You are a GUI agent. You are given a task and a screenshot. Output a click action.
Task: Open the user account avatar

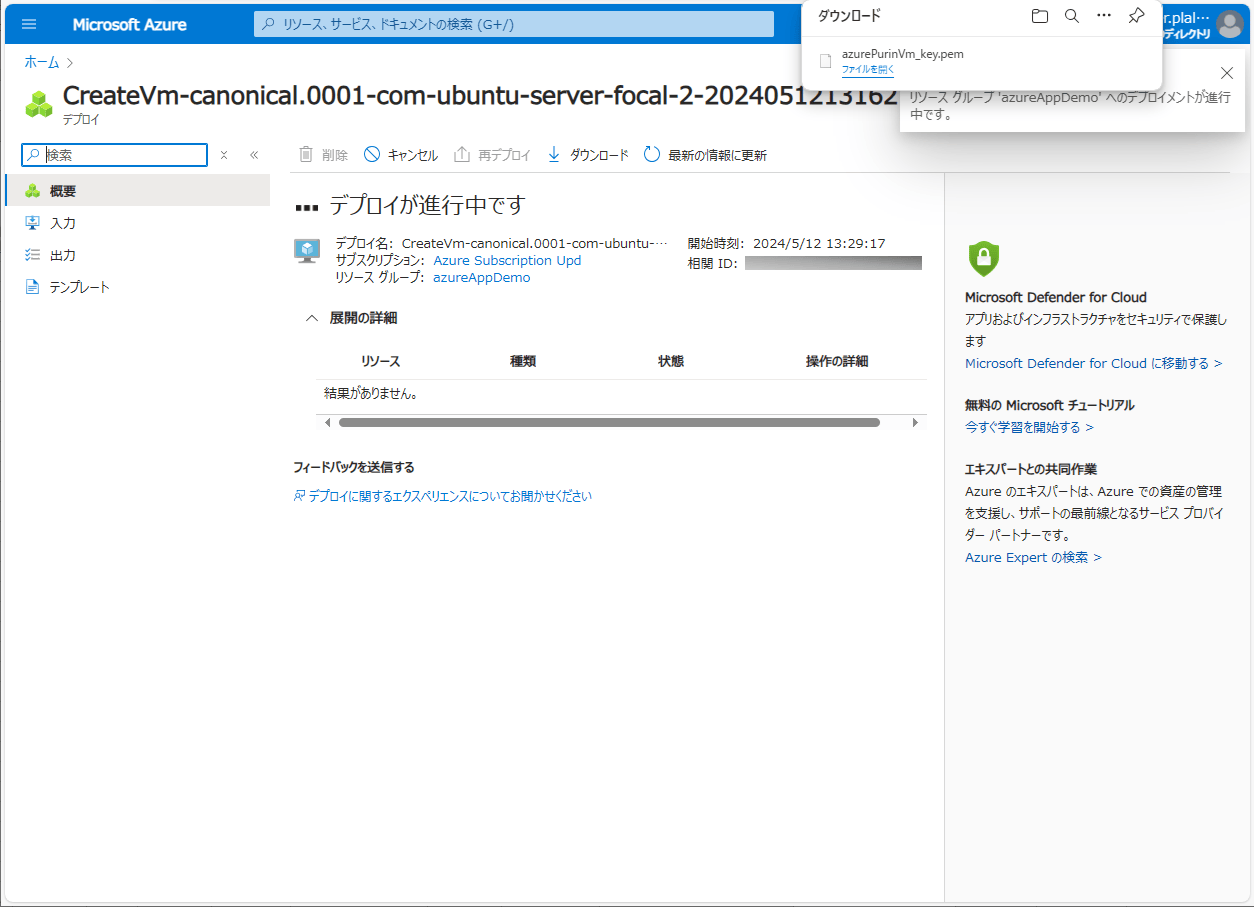point(1229,24)
